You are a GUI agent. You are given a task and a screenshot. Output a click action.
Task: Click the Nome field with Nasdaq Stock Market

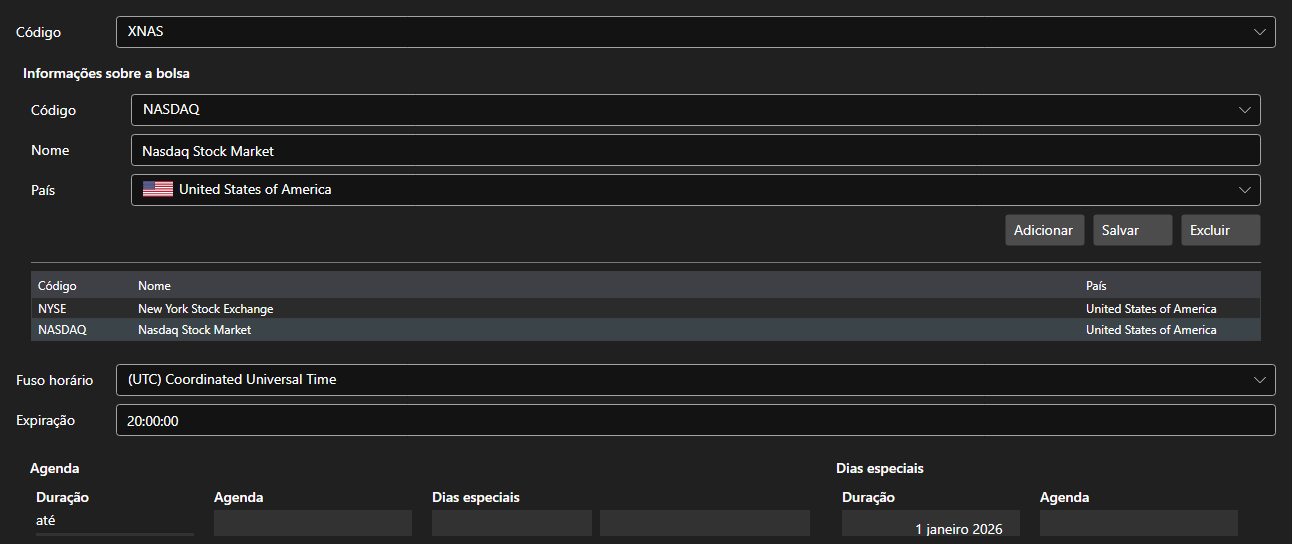(695, 151)
